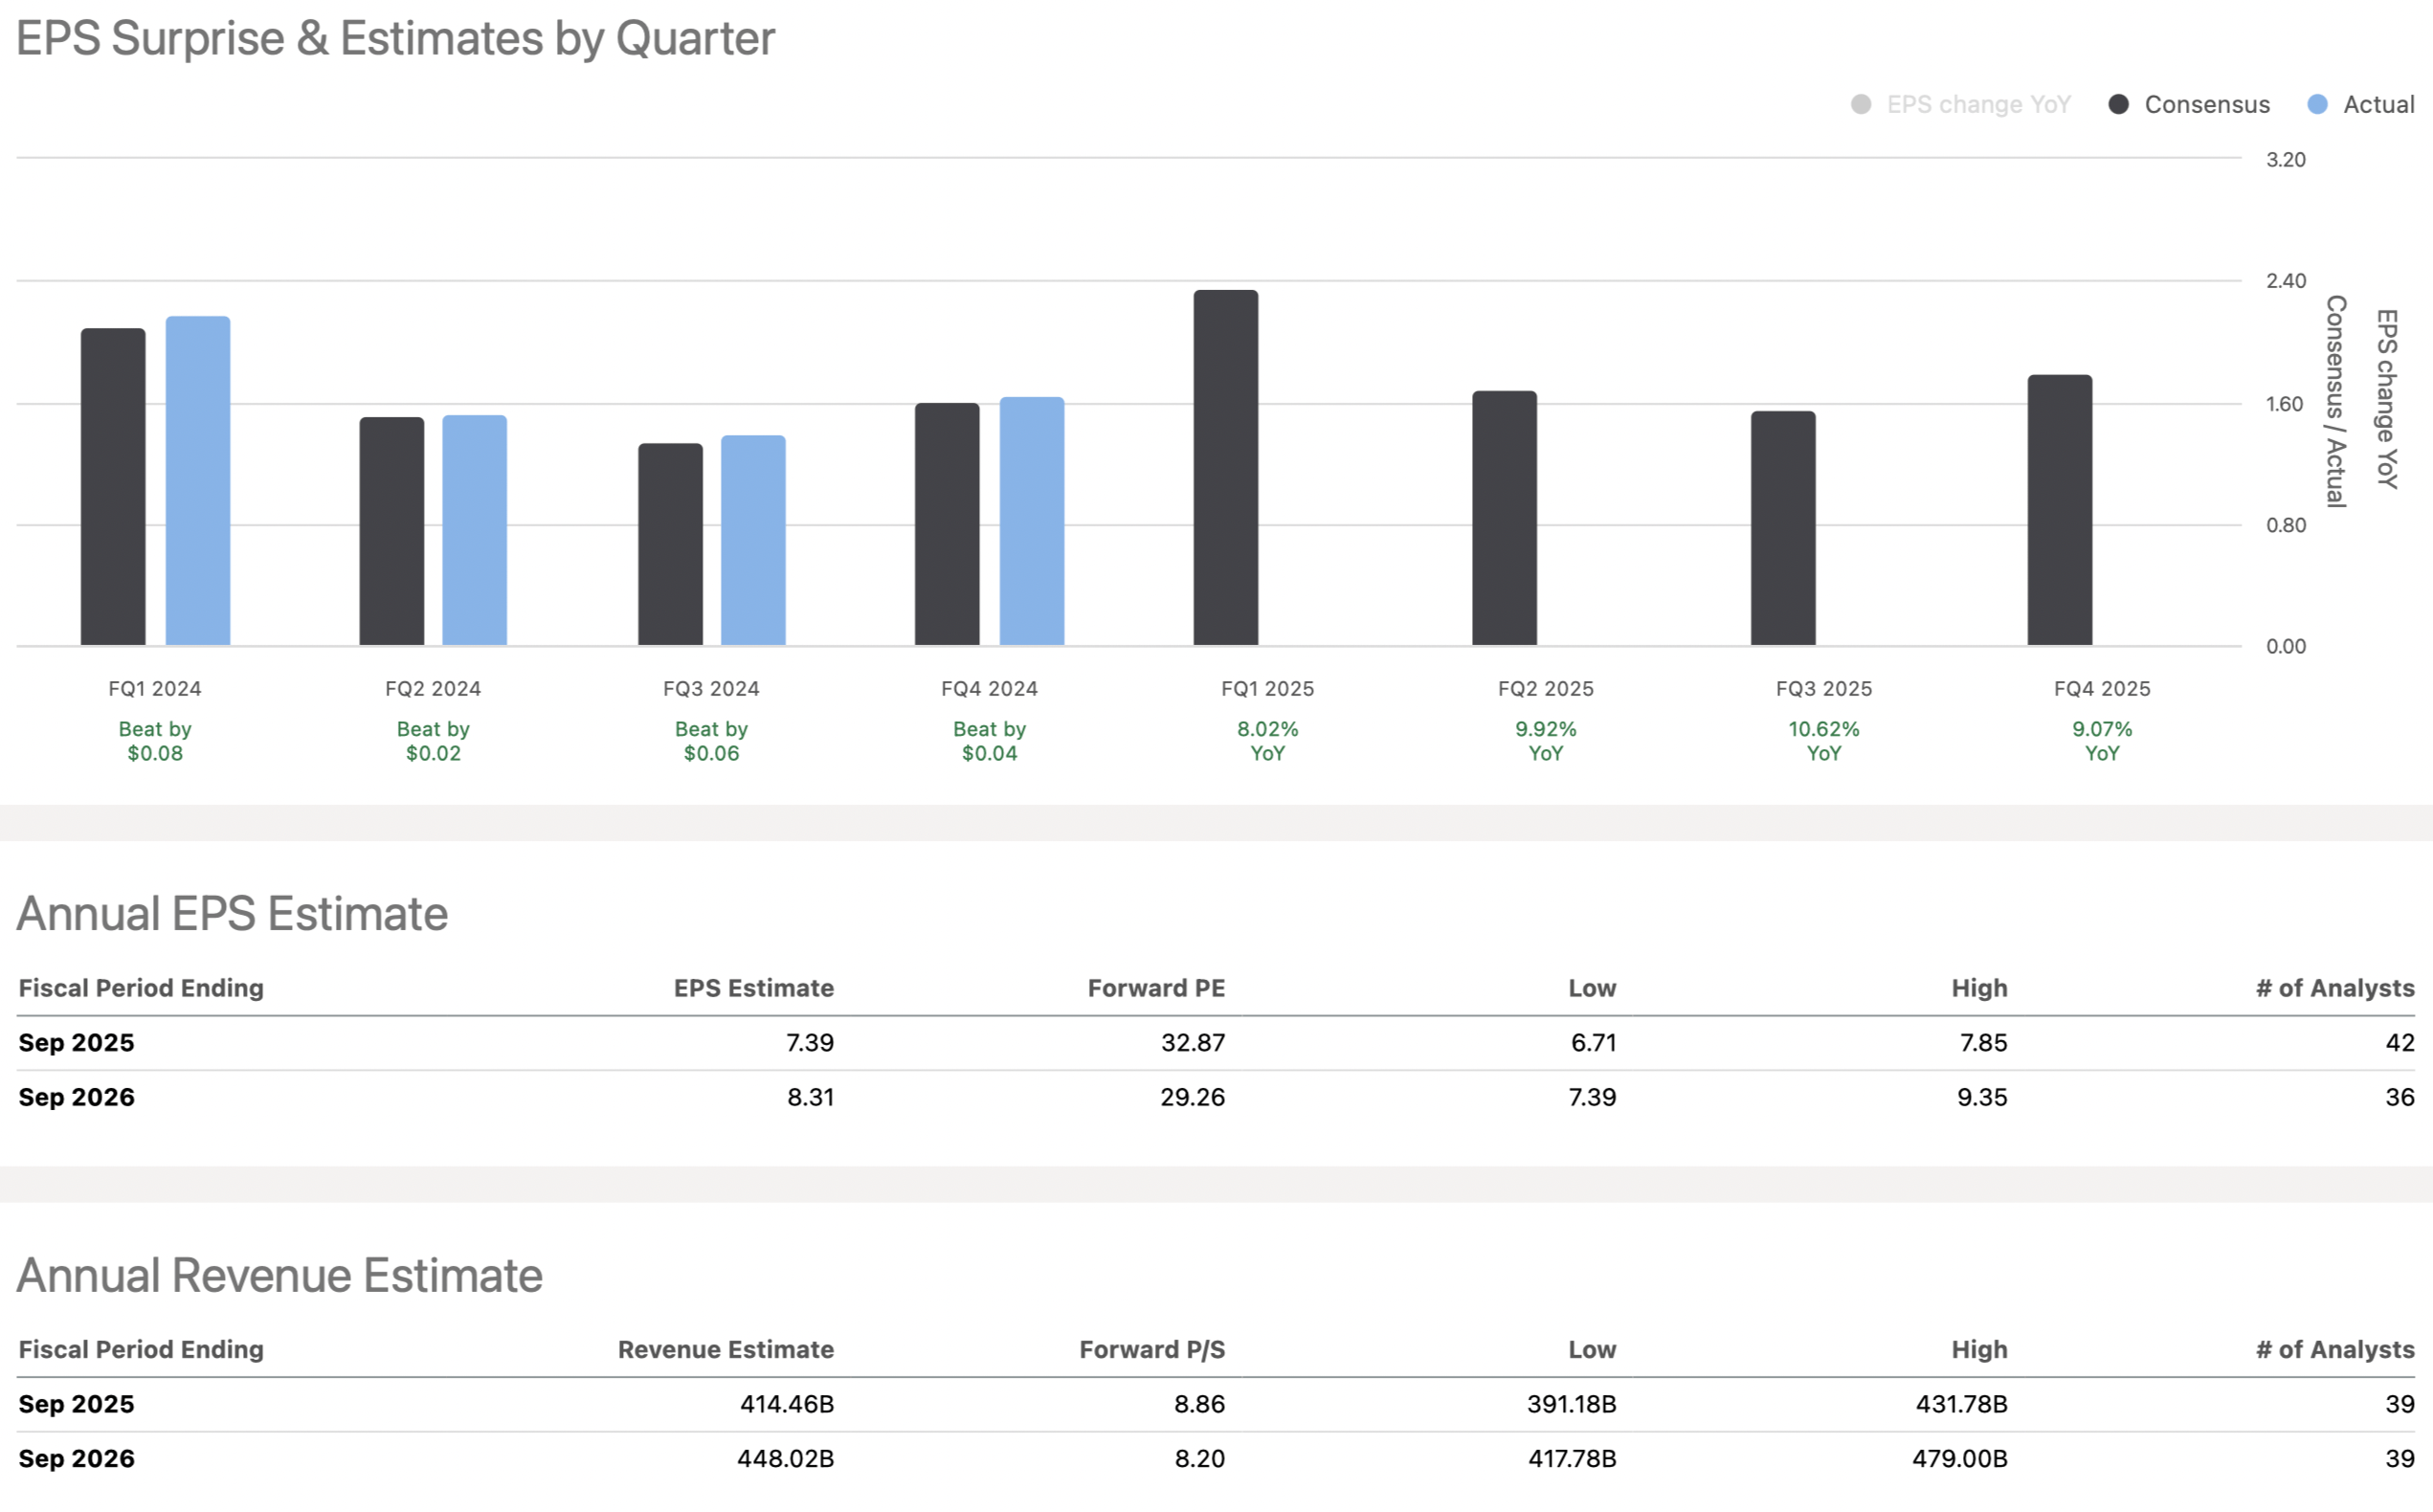The width and height of the screenshot is (2433, 1512).
Task: Select the FQ2 2025 Consensus bar
Action: coord(1504,518)
